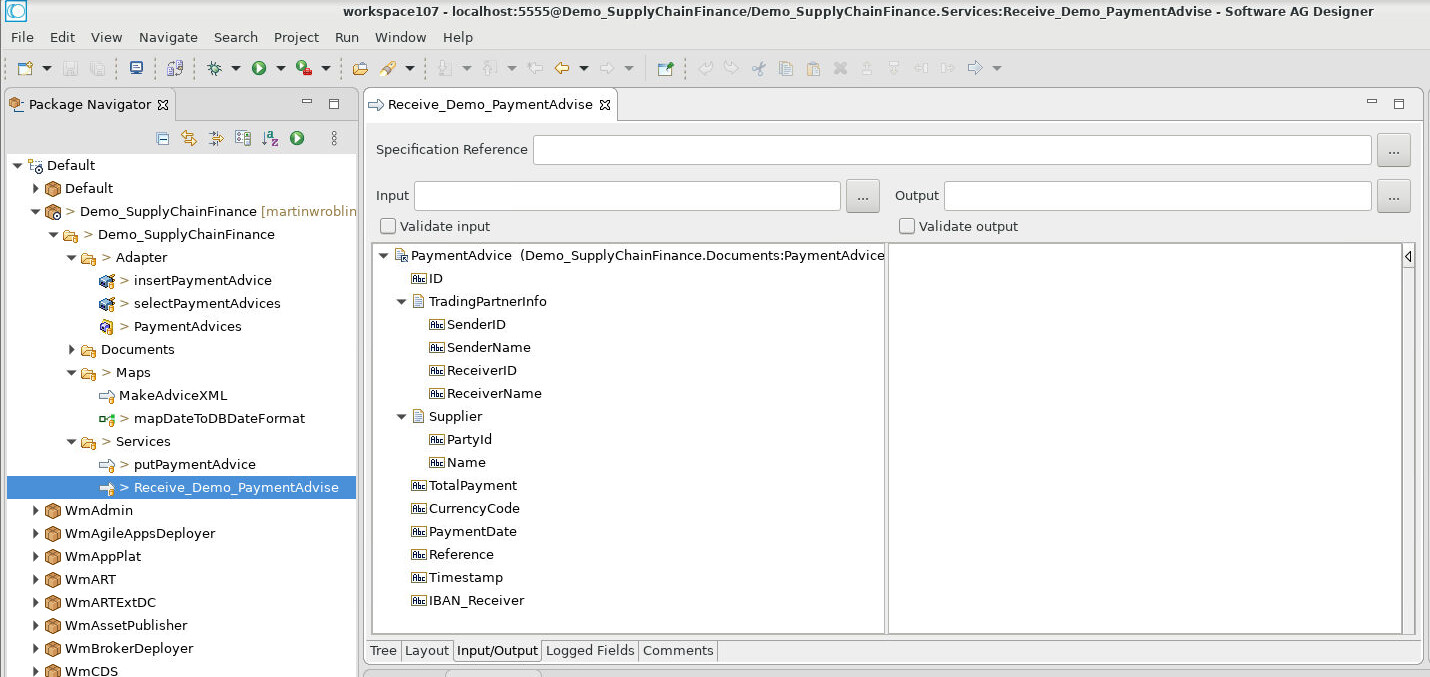Browse for Specification Reference
The height and width of the screenshot is (677, 1430).
point(1393,150)
